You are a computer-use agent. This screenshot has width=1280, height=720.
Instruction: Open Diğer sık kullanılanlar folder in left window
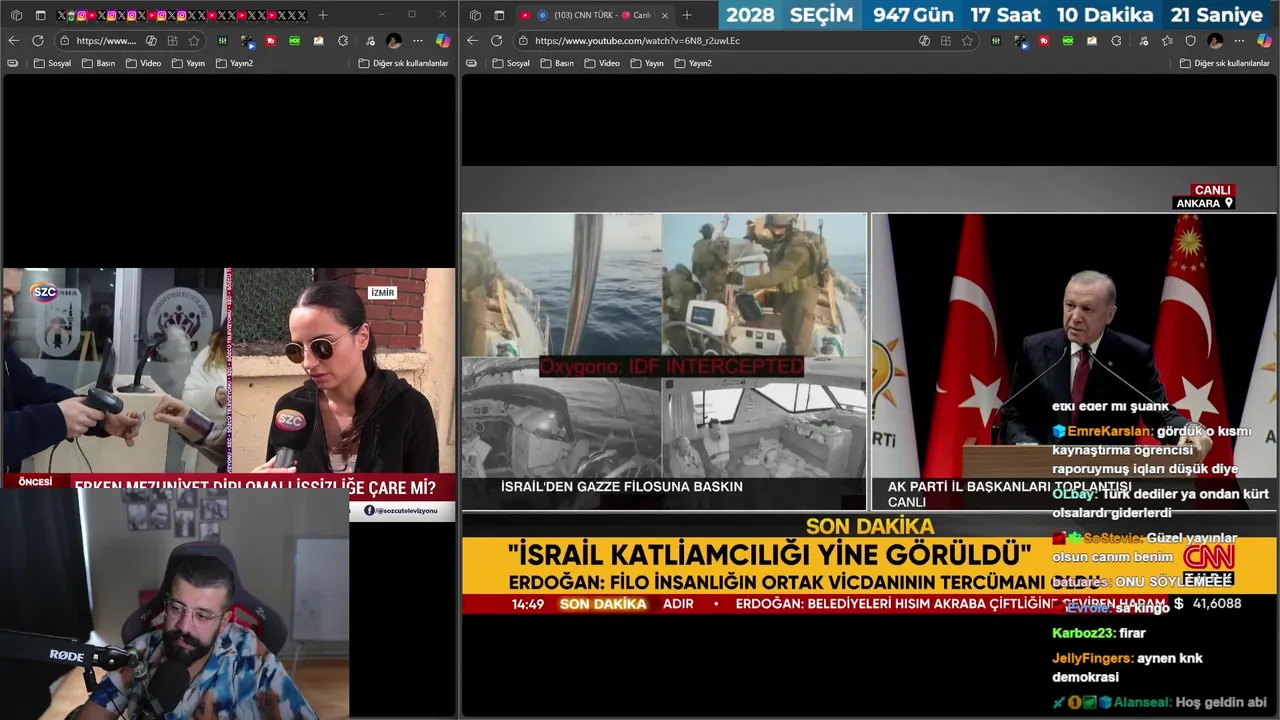404,63
